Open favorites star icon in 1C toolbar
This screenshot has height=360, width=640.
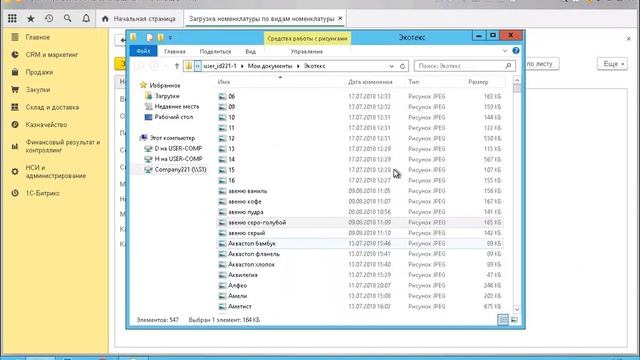click(31, 18)
